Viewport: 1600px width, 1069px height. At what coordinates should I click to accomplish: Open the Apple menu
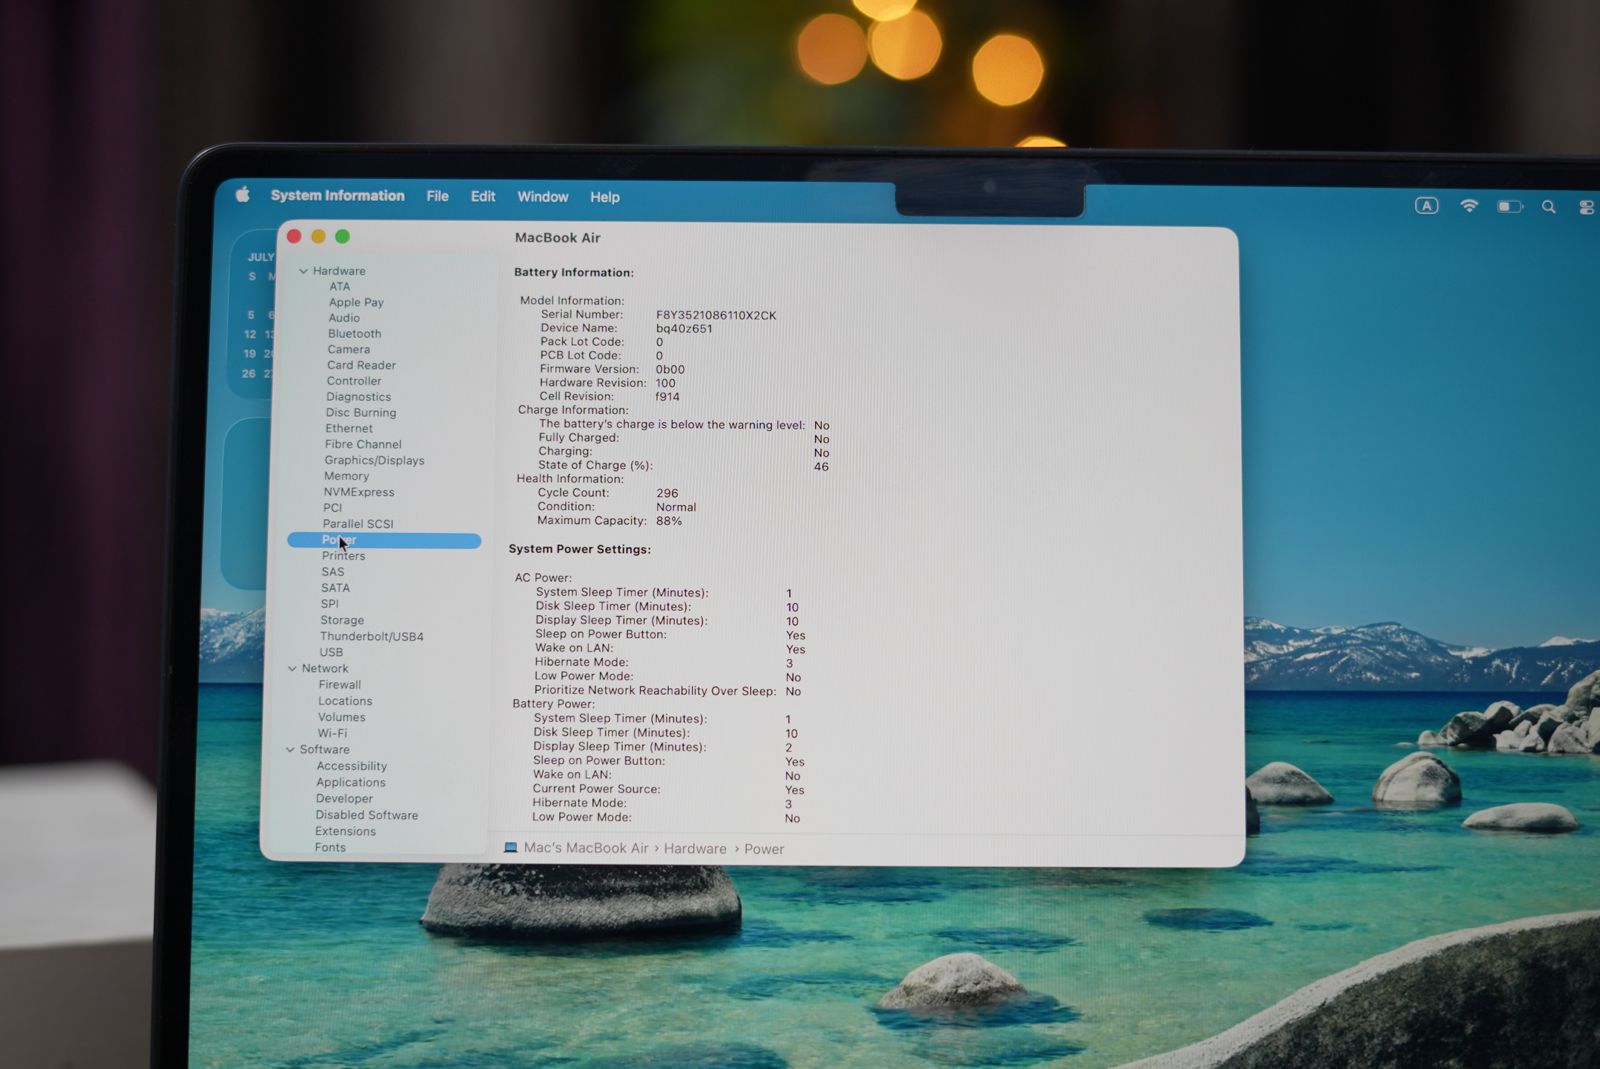point(242,194)
